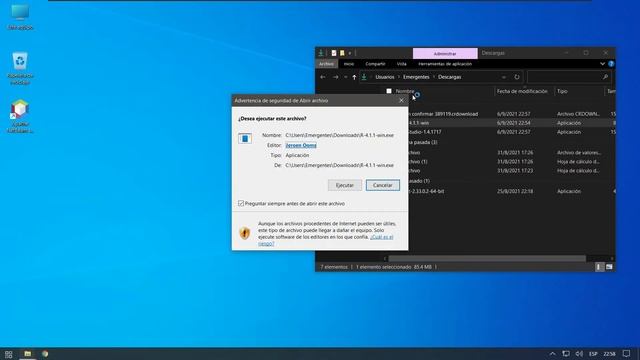Screen dimensions: 640x360
Task: Click the volume tray icon
Action: pos(579,354)
